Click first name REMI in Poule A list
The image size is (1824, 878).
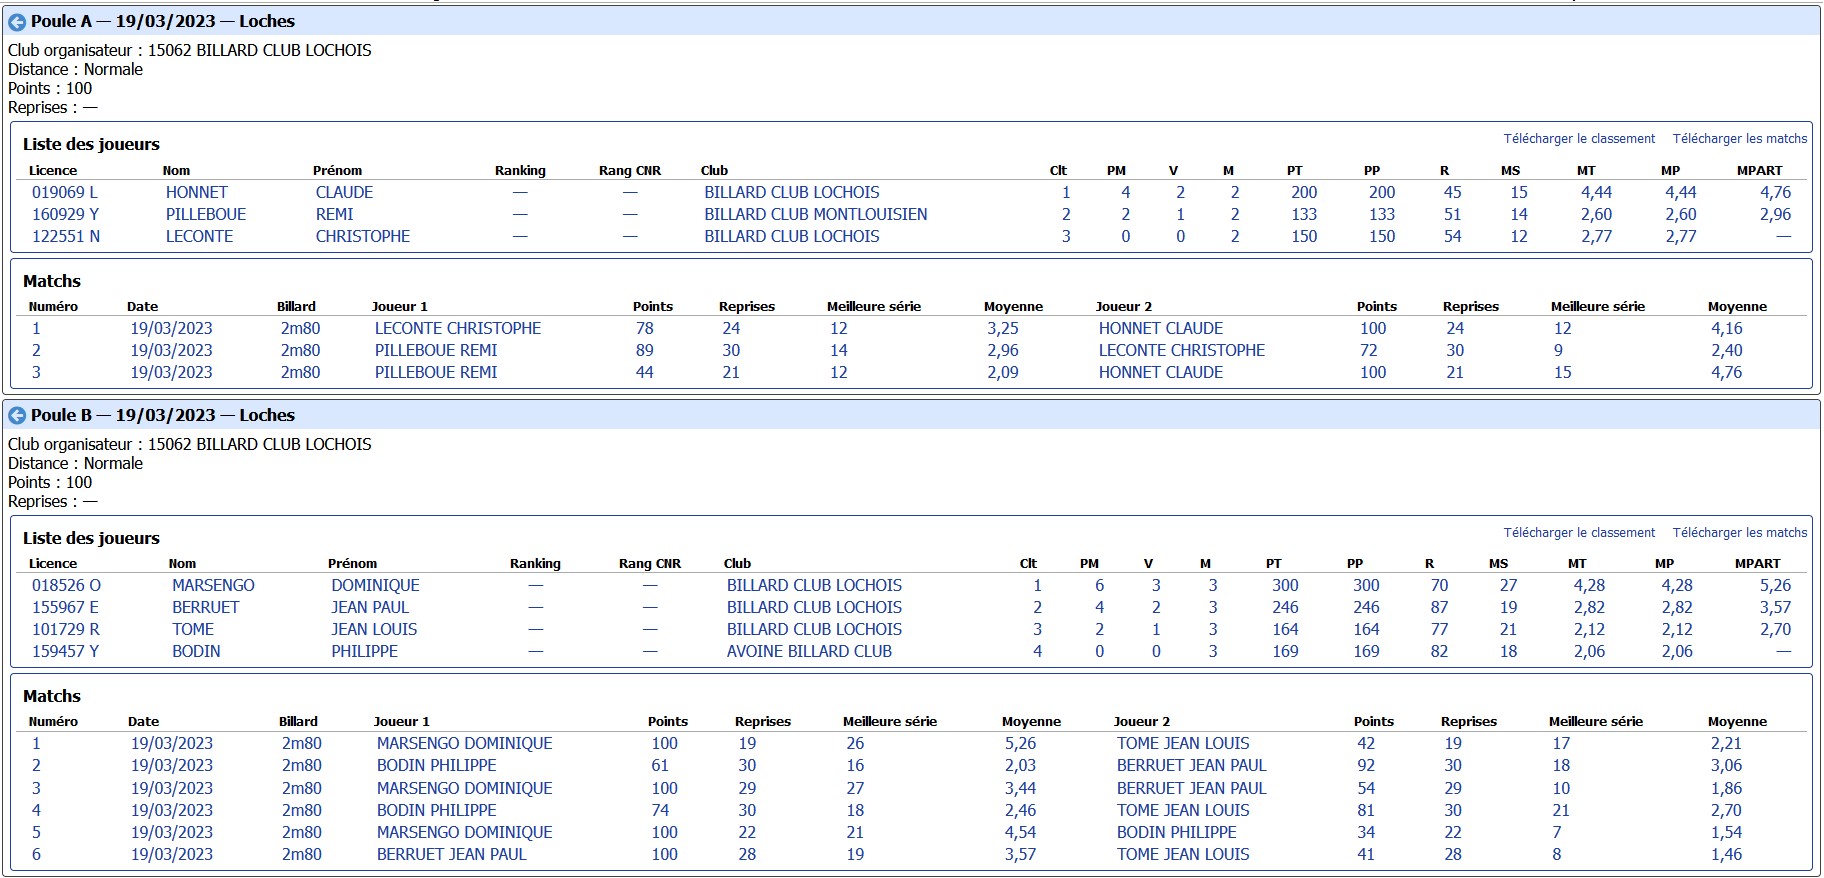point(335,214)
